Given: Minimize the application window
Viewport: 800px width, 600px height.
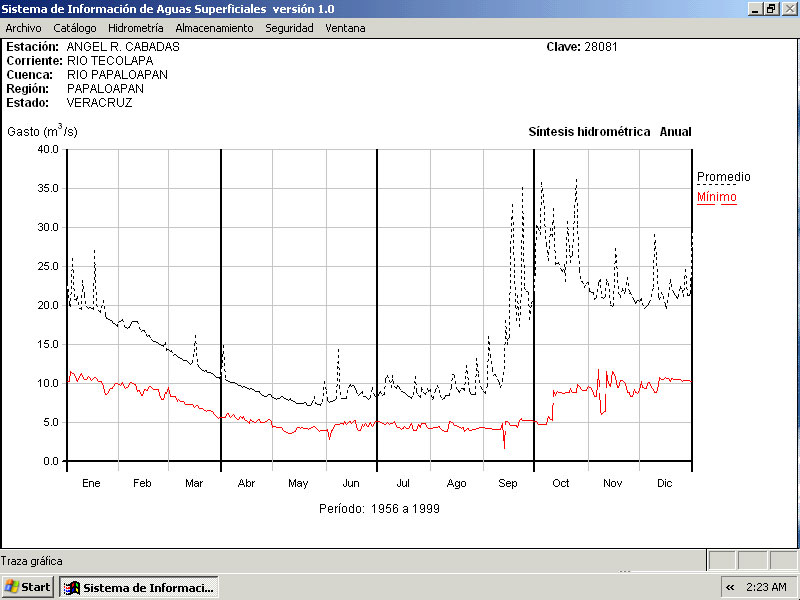Looking at the screenshot, I should pyautogui.click(x=754, y=8).
